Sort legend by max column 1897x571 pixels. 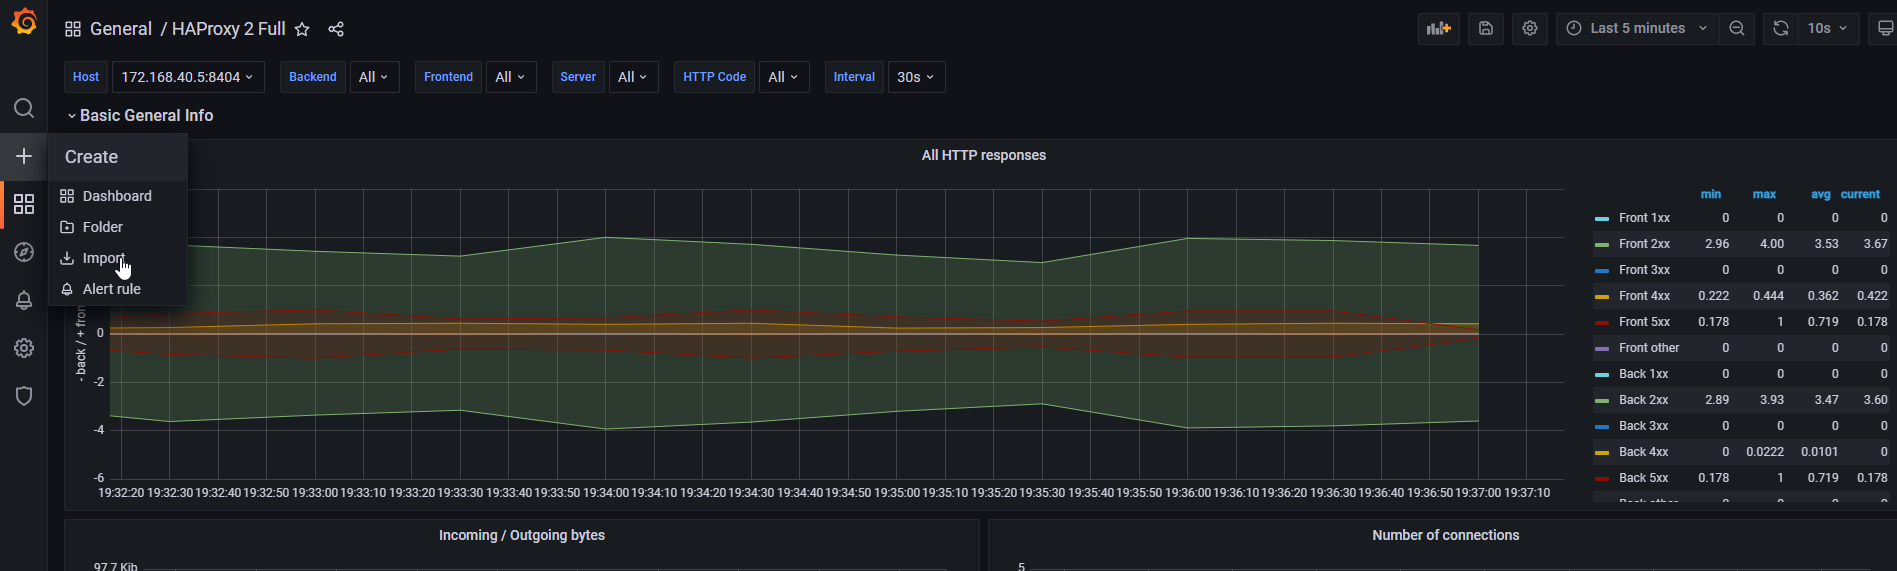(1765, 194)
